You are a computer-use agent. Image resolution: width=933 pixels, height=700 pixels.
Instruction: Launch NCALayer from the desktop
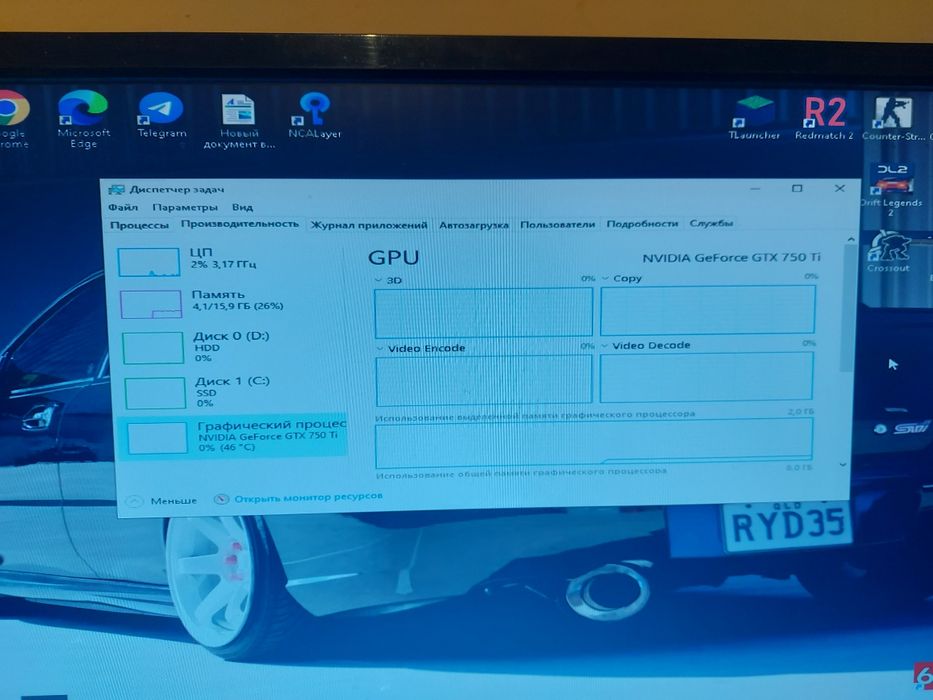[x=314, y=116]
